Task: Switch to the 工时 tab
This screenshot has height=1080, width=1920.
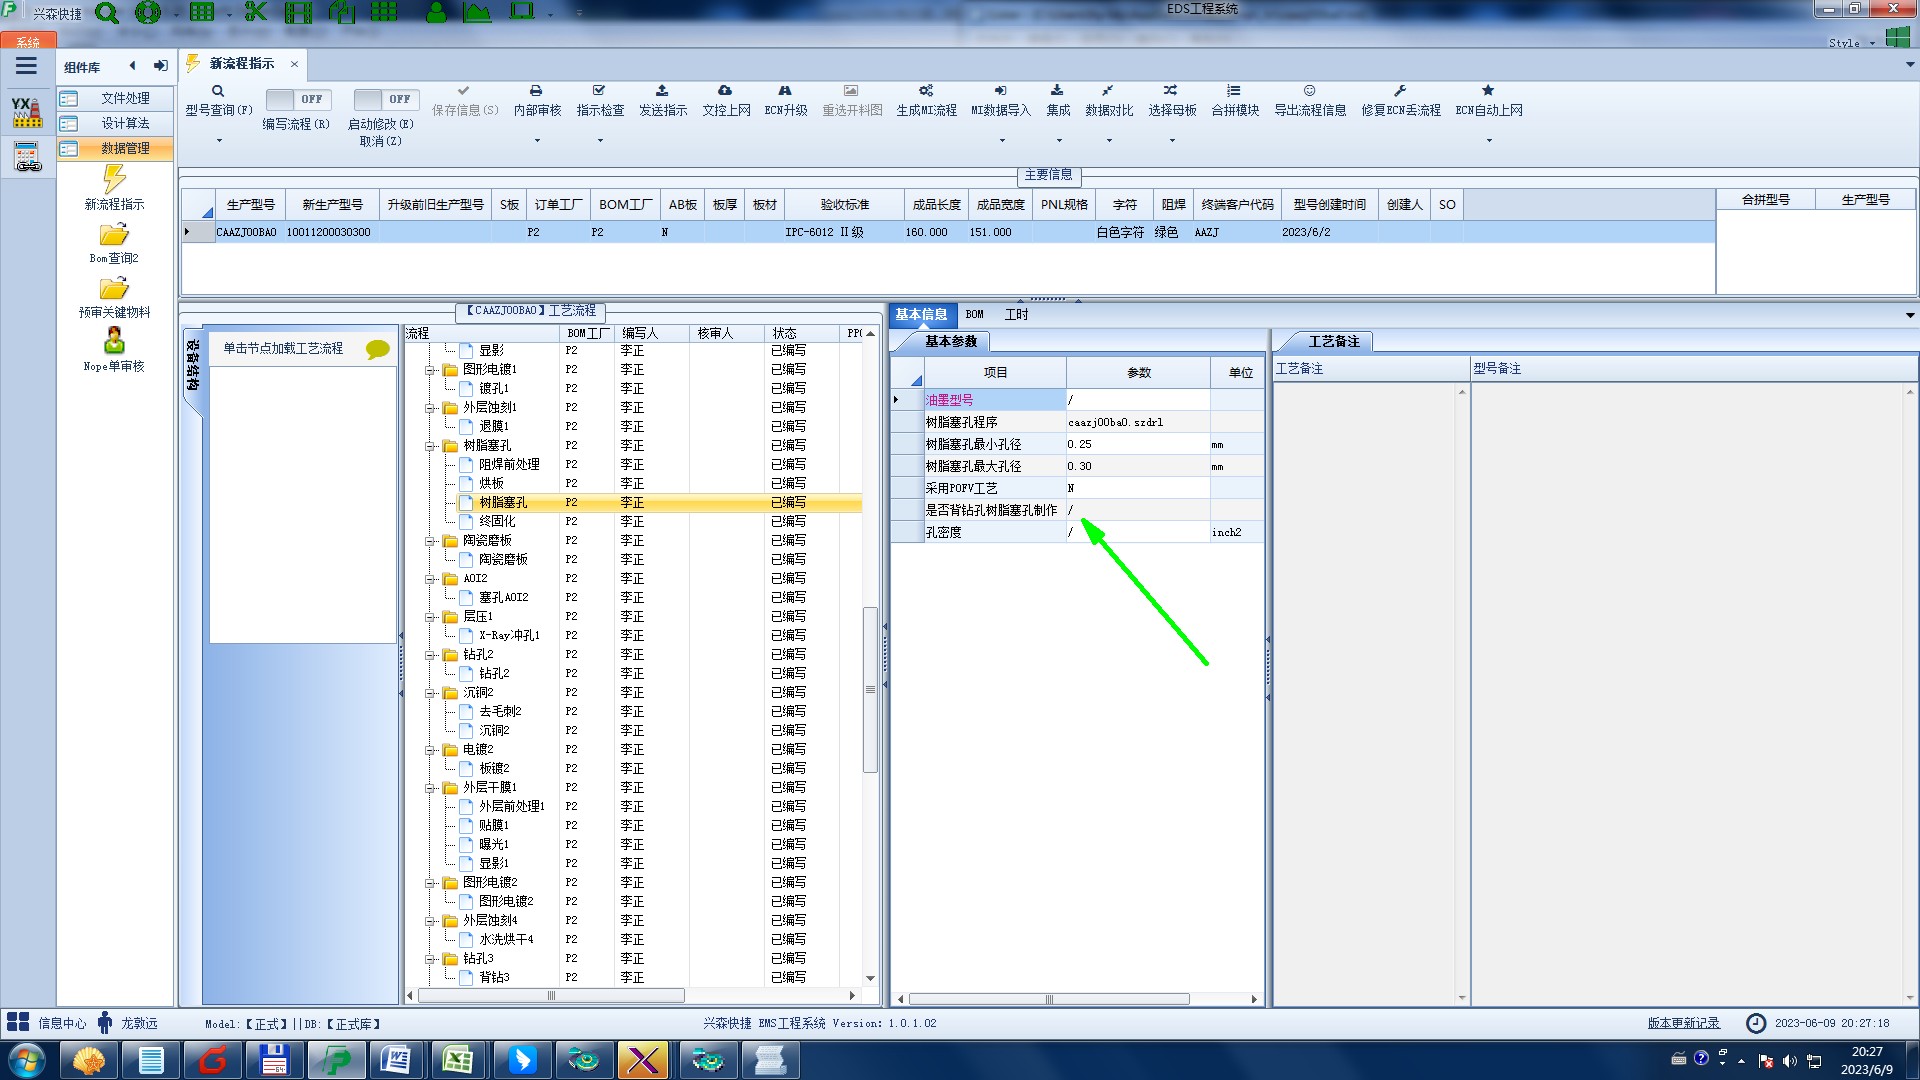Action: (x=1016, y=314)
